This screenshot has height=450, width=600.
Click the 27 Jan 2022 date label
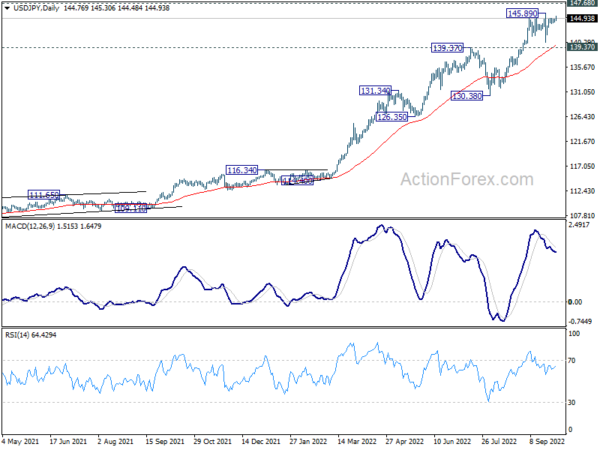tap(308, 442)
